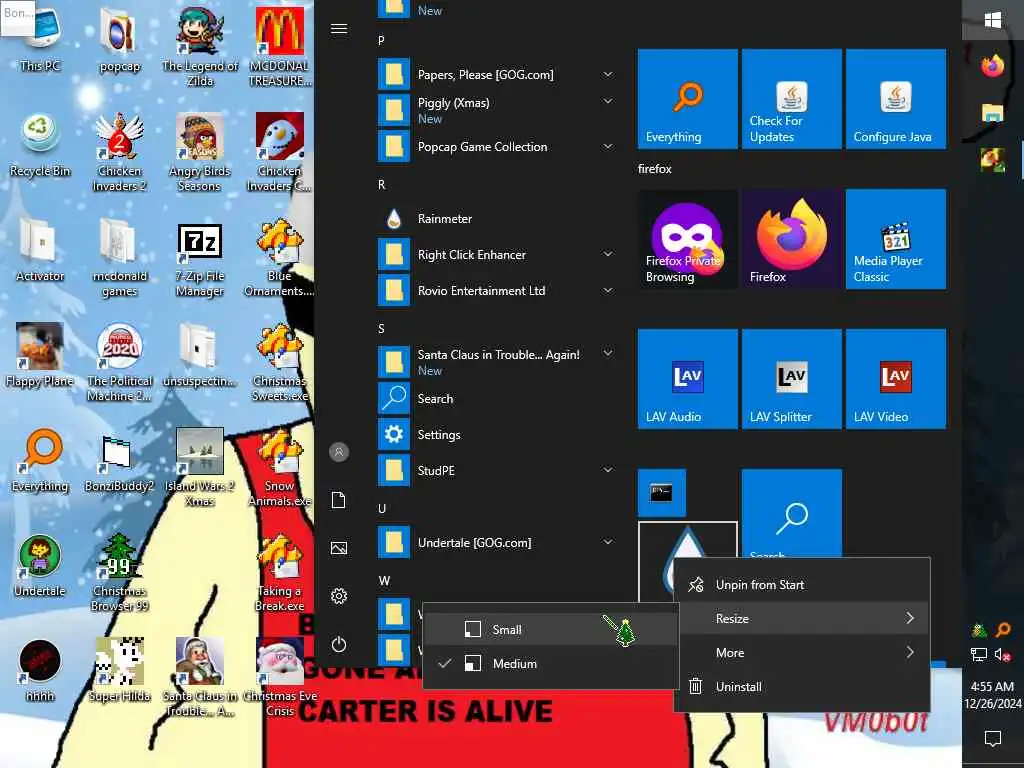The image size is (1024, 768).
Task: Select Small tile size
Action: point(550,630)
